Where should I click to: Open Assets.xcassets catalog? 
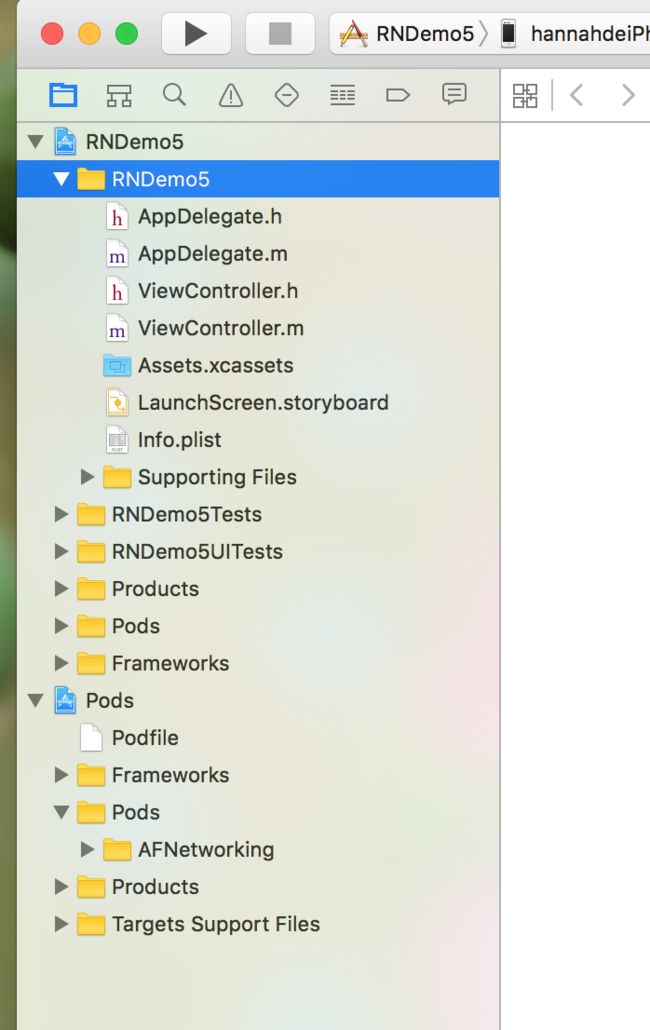(215, 365)
